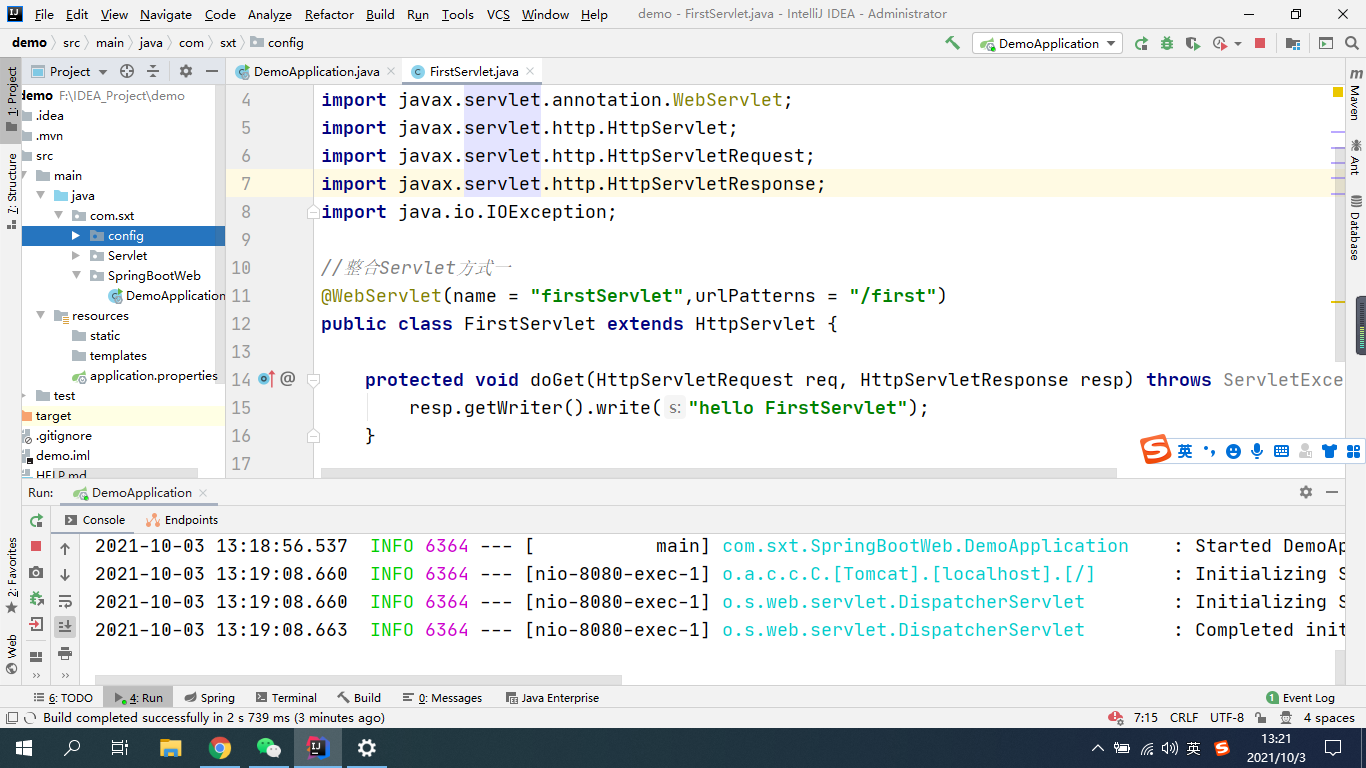Open WeChat from the taskbar
1366x768 pixels.
[268, 747]
